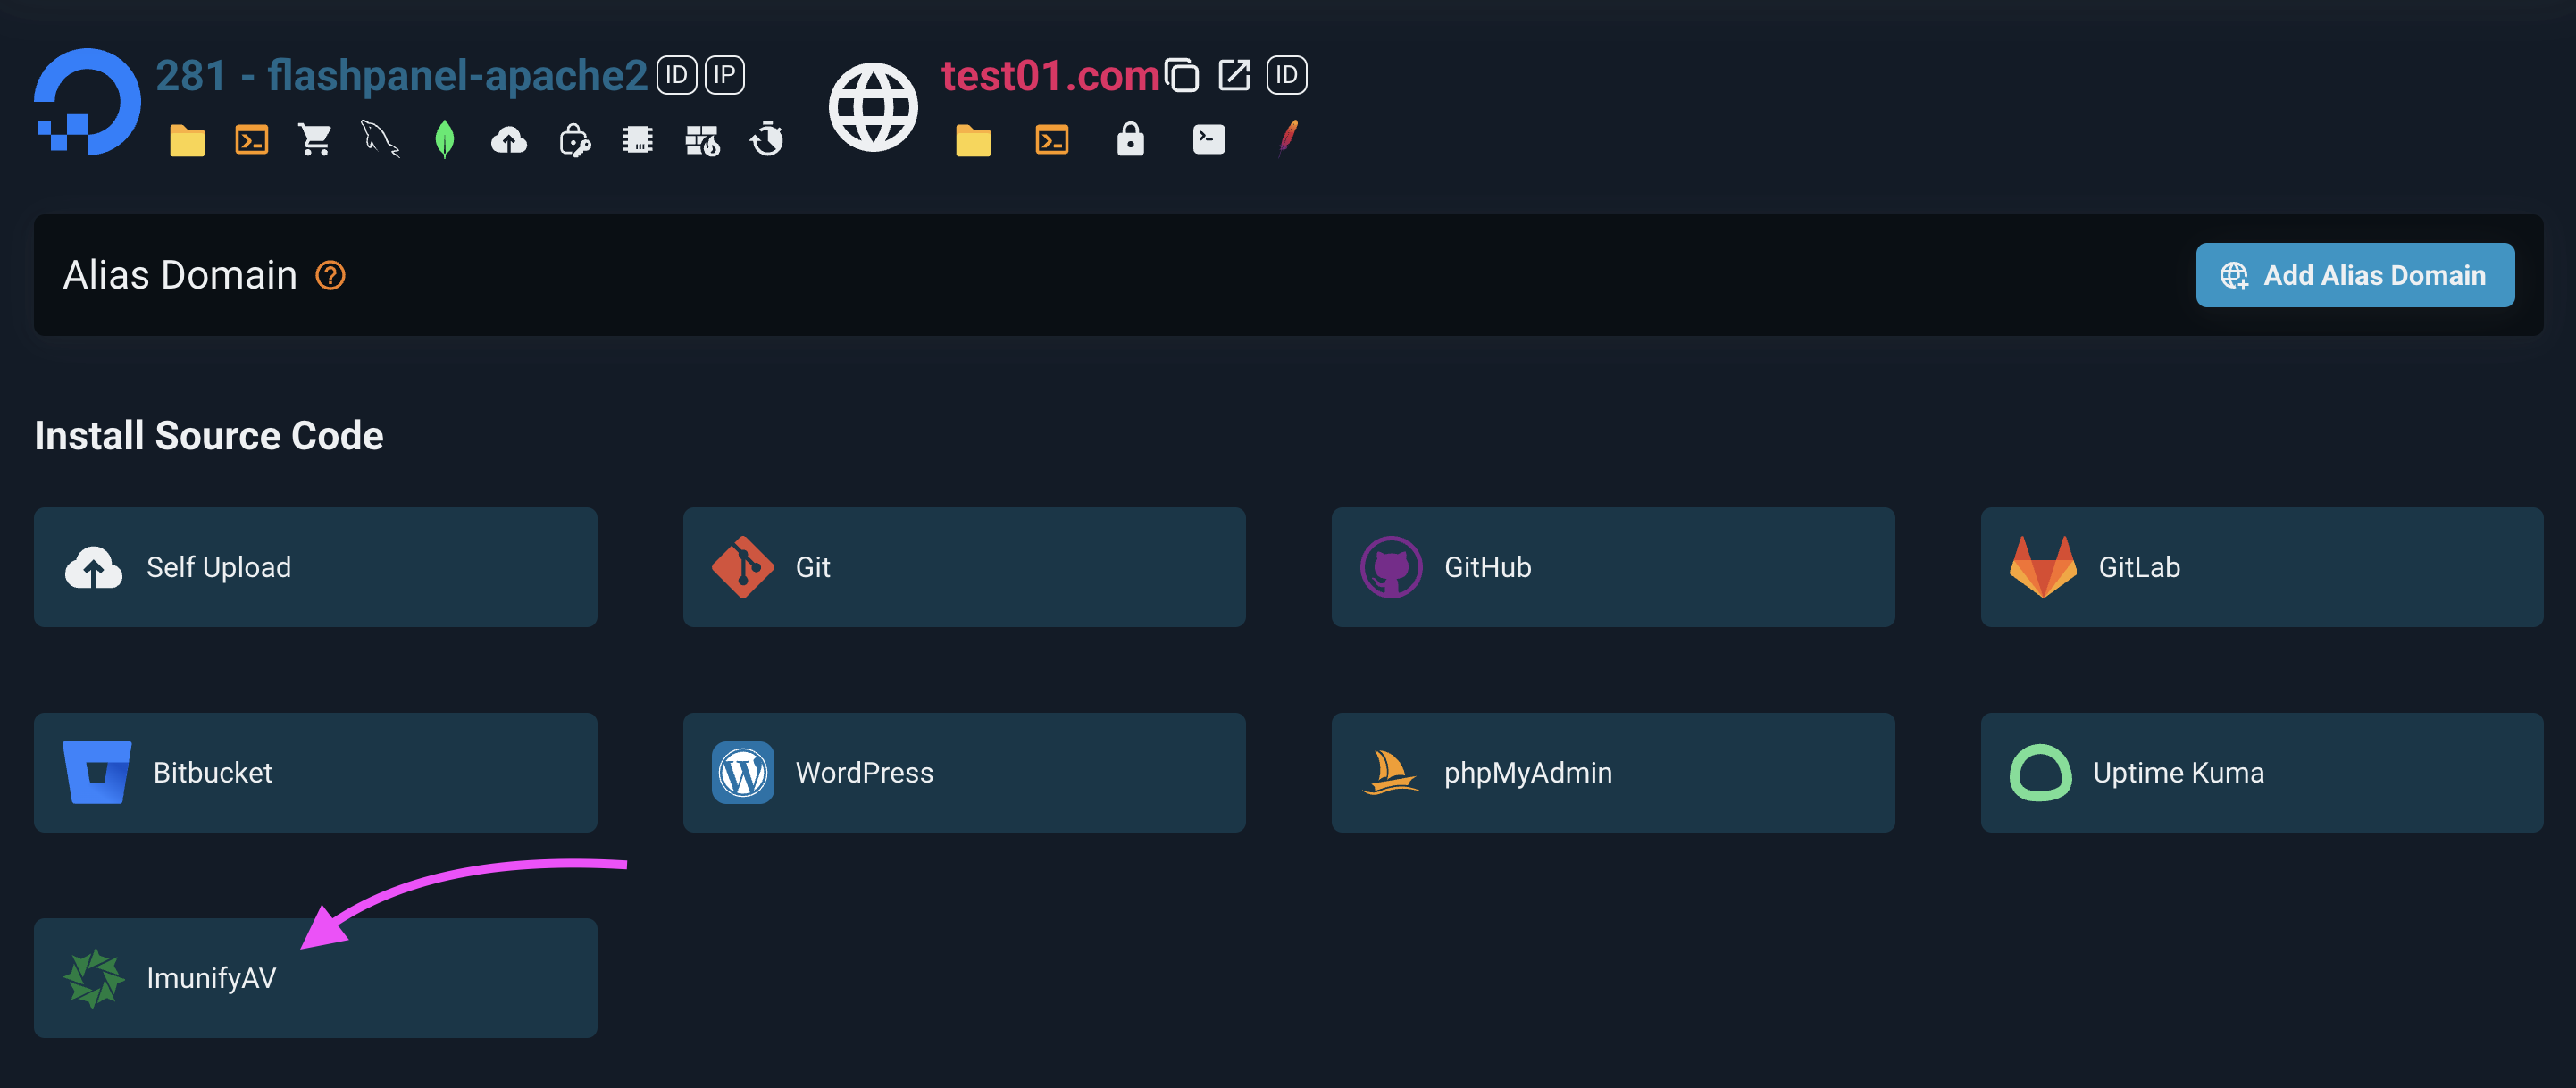Open the firewall brick-and-flame icon
This screenshot has height=1088, width=2576.
coord(702,140)
